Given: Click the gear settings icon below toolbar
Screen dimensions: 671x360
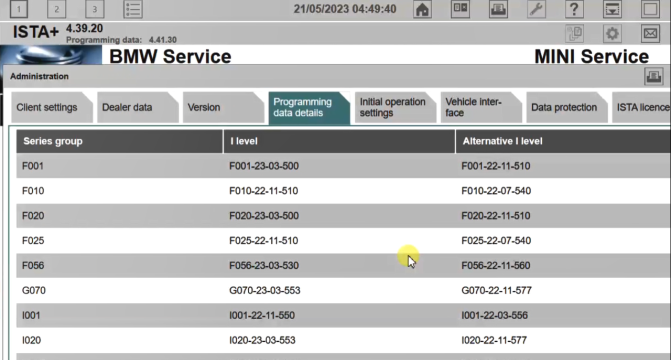Looking at the screenshot, I should (612, 33).
